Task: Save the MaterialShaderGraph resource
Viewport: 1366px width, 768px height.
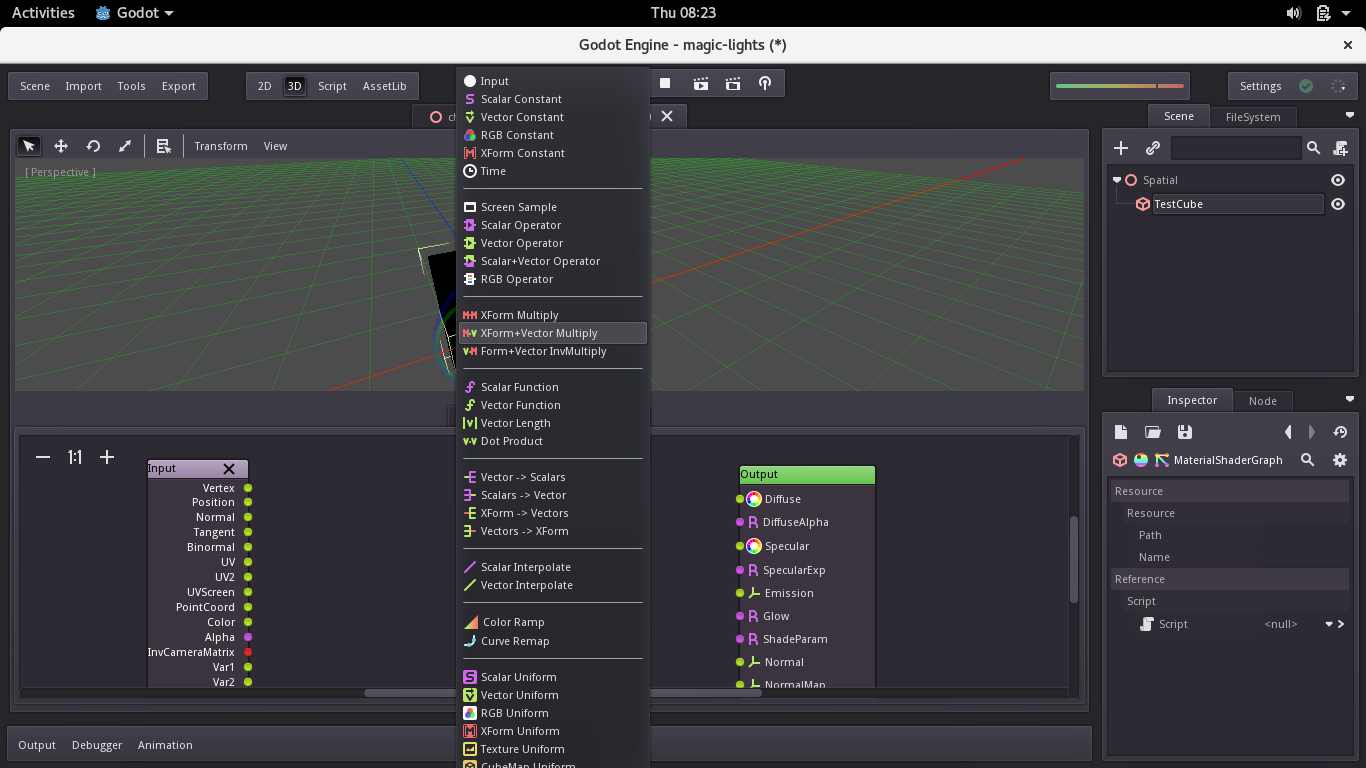Action: (x=1185, y=431)
